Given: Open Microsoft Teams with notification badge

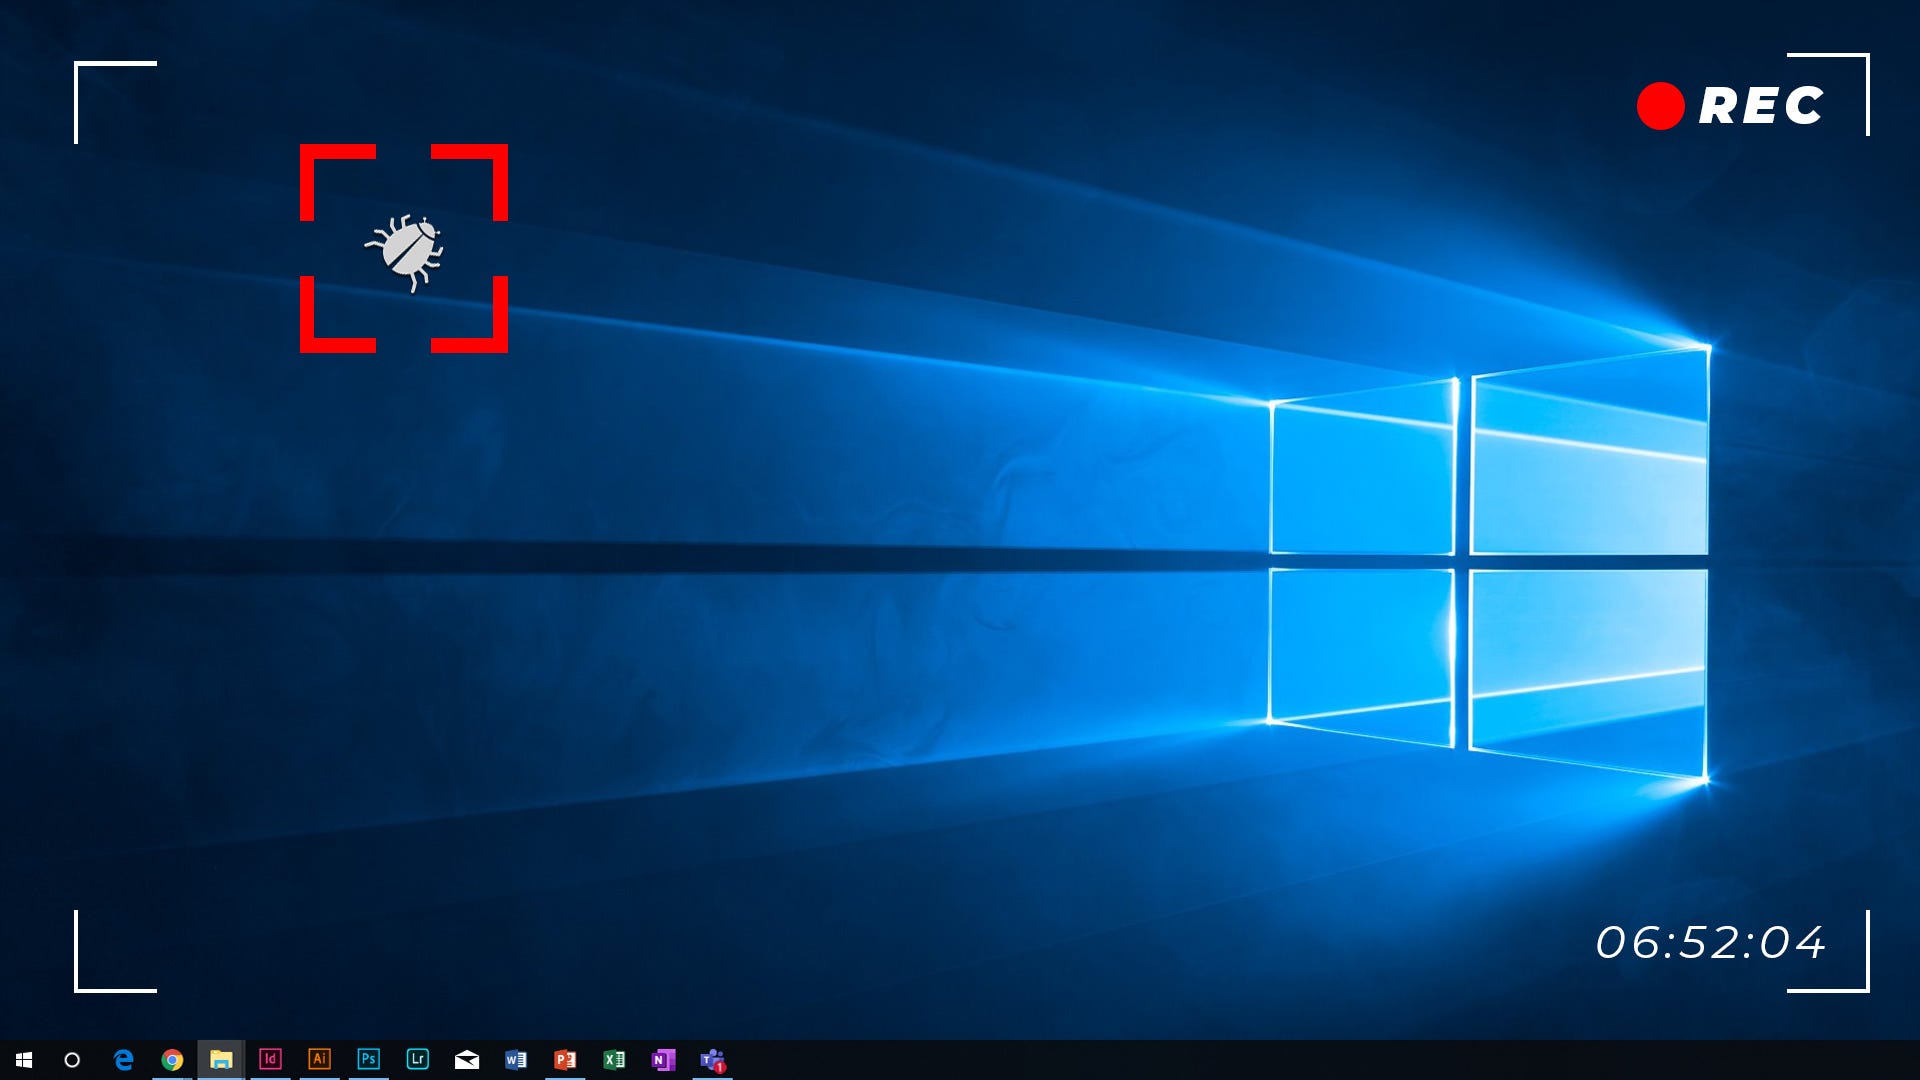Looking at the screenshot, I should [x=713, y=1061].
